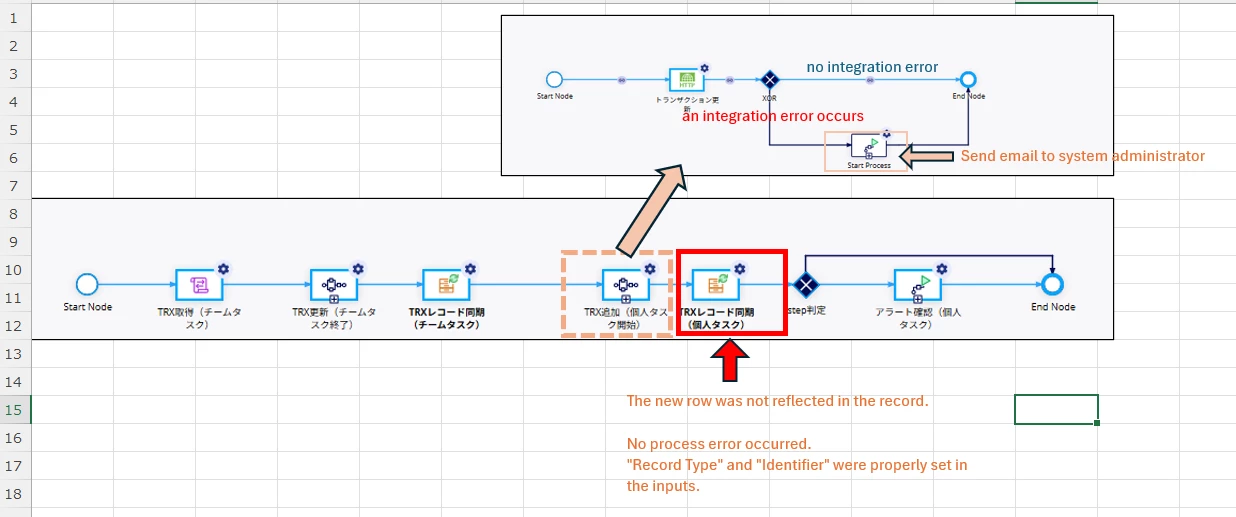This screenshot has width=1236, height=517.
Task: Select row header 5
Action: (x=14, y=130)
